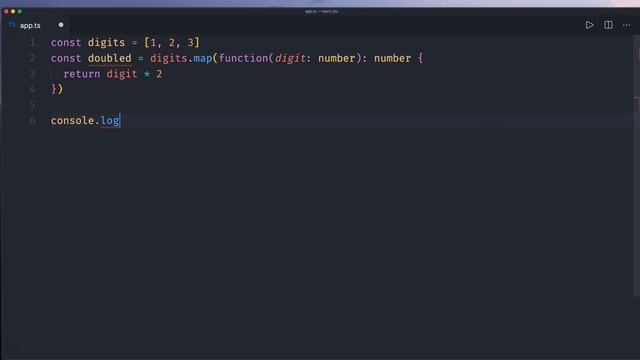640x360 pixels.
Task: Click the 'function' keyword on line 2
Action: (243, 58)
